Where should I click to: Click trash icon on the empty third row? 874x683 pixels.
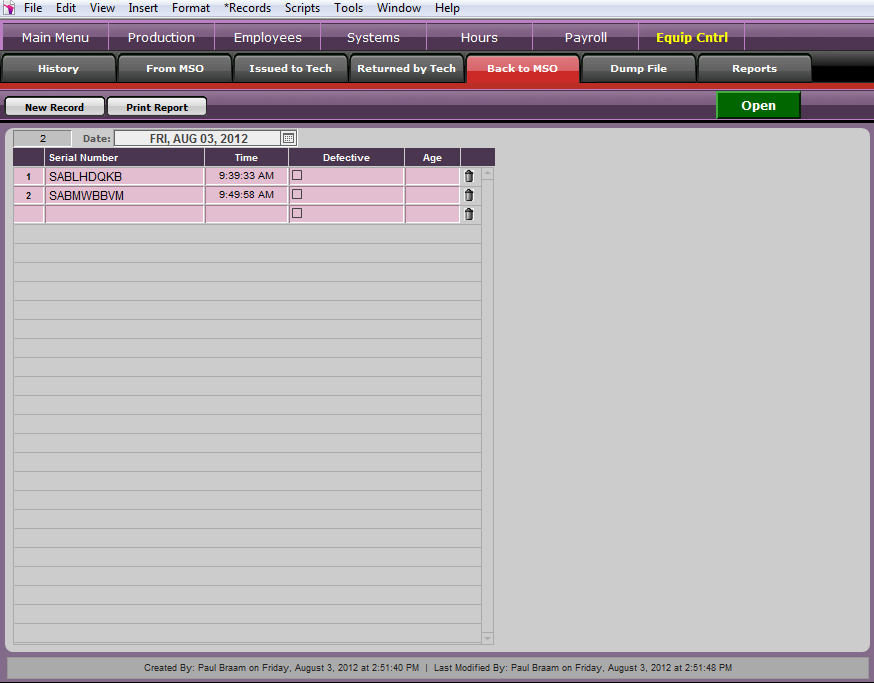tap(469, 214)
